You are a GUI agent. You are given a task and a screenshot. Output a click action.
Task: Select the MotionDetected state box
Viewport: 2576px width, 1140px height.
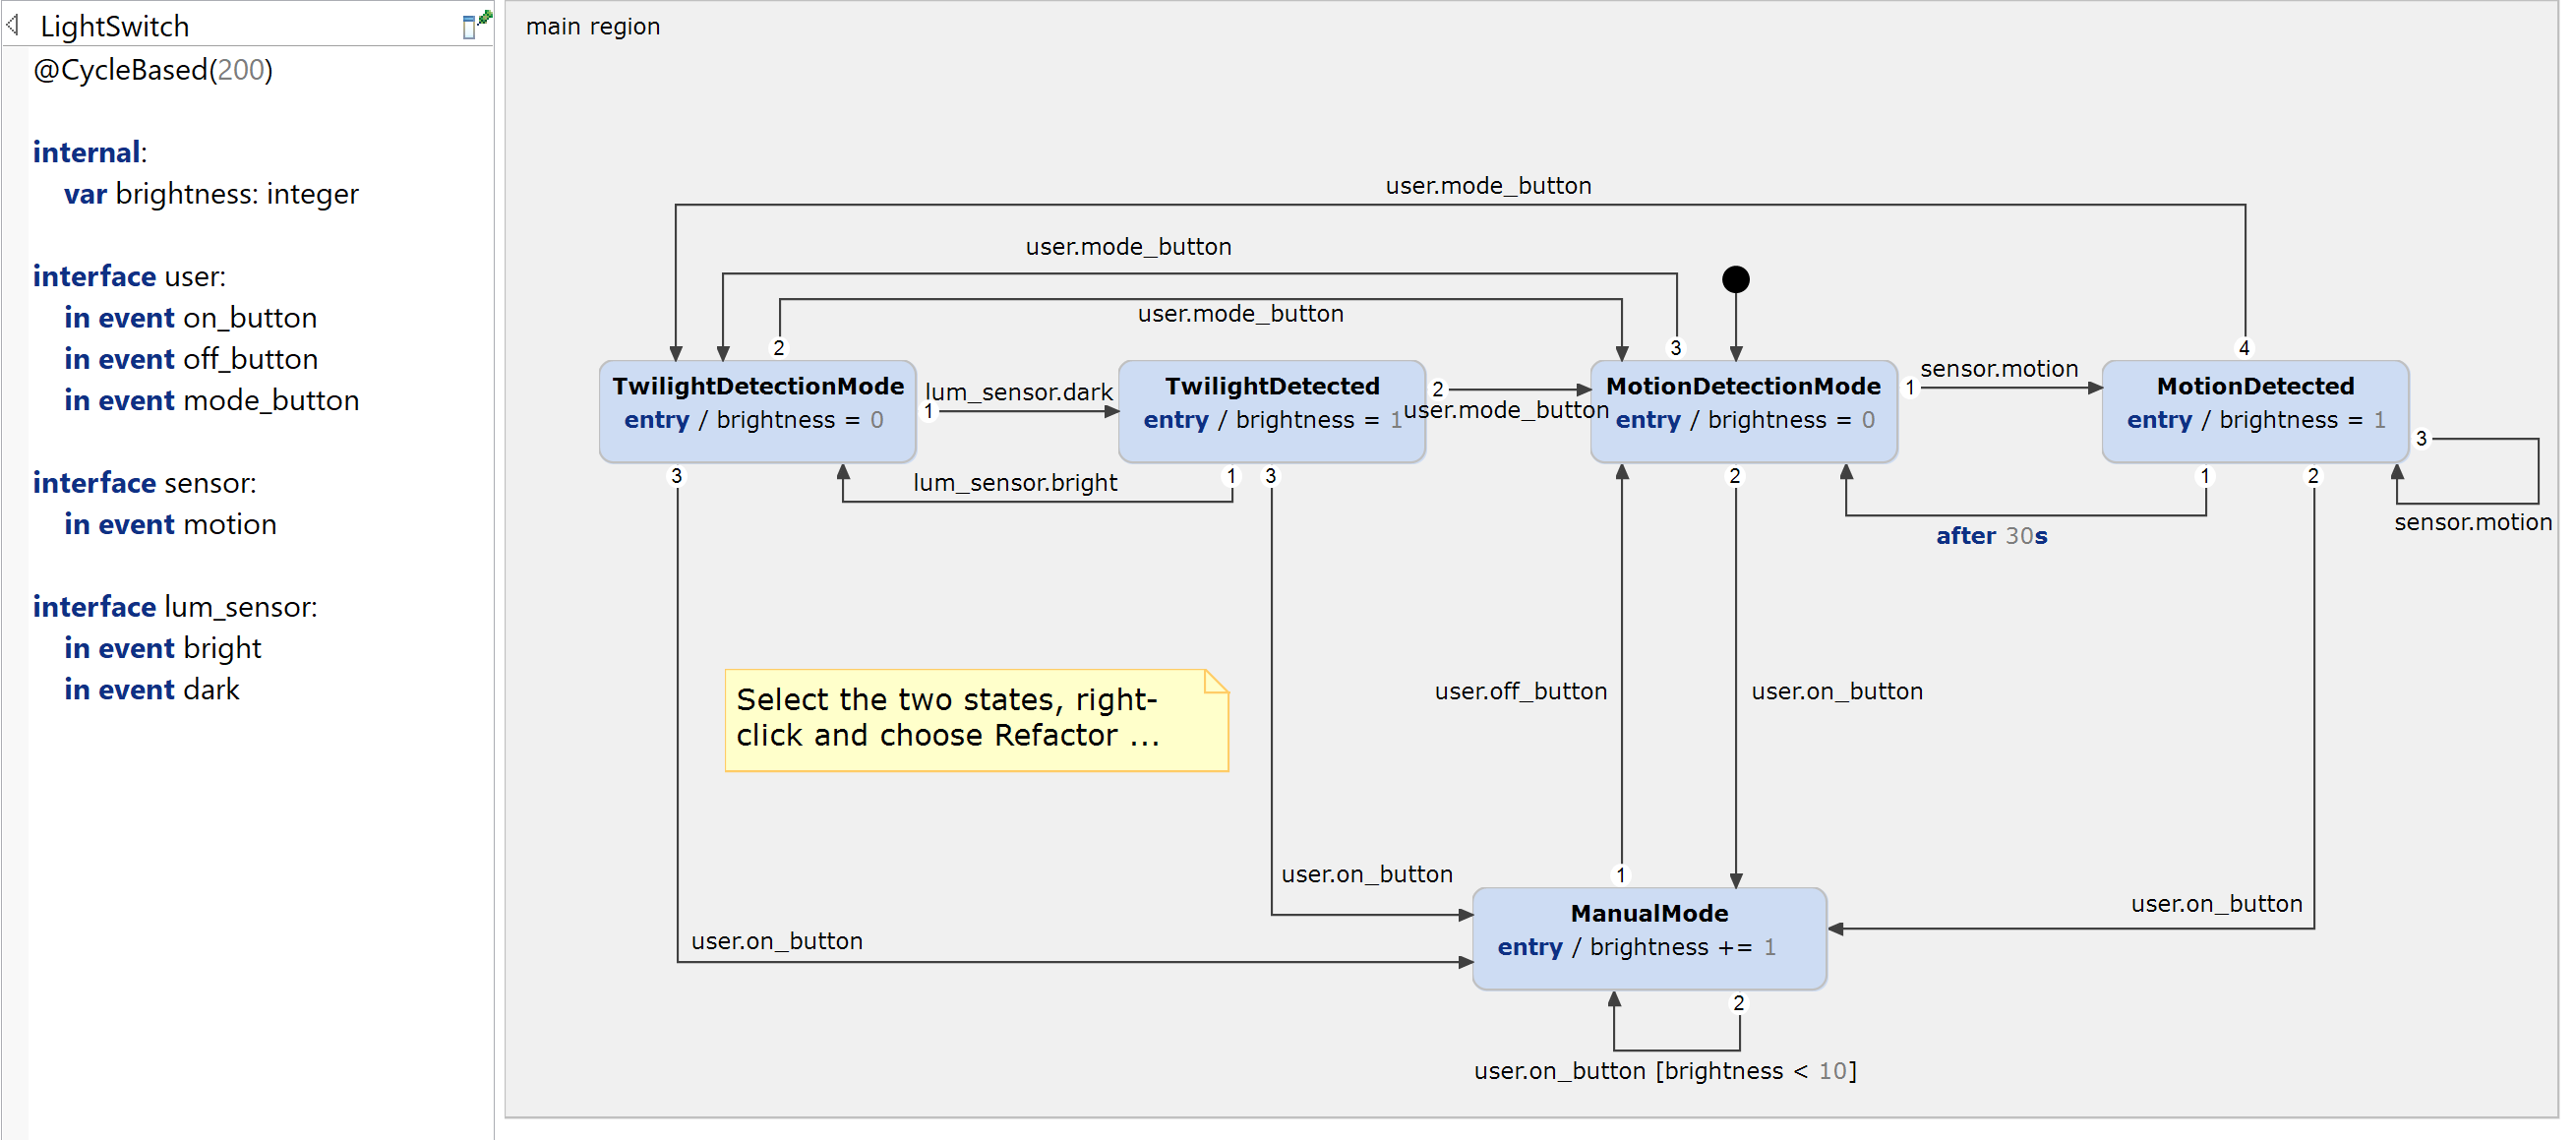pyautogui.click(x=2254, y=411)
